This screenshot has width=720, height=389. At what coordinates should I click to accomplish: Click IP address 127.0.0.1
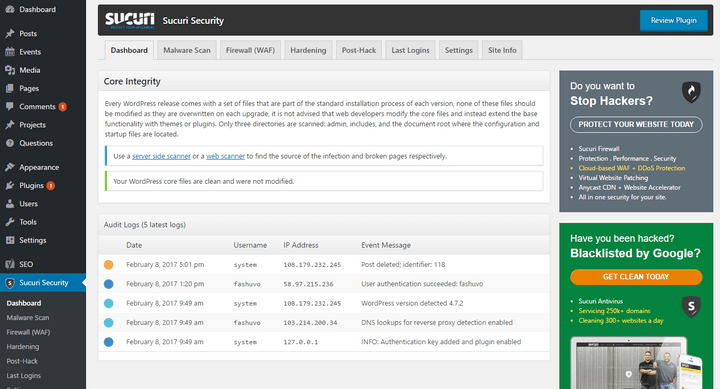300,342
